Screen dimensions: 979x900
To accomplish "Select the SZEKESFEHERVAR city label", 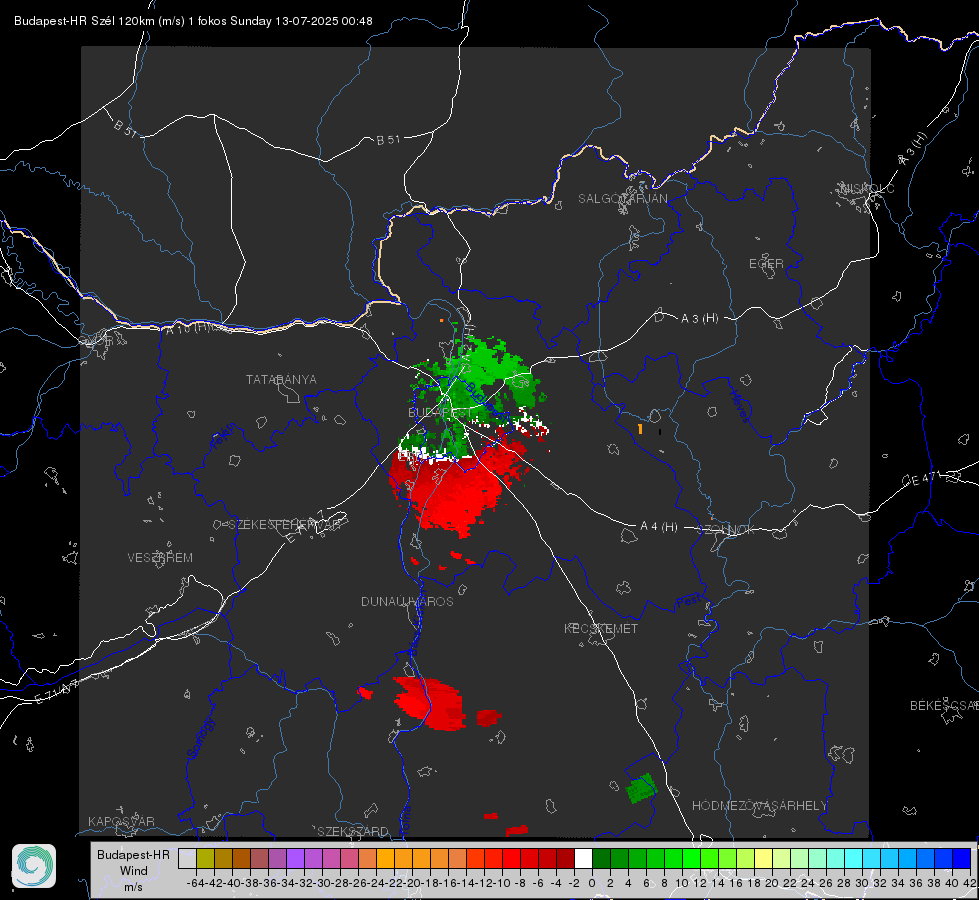I will coord(284,525).
